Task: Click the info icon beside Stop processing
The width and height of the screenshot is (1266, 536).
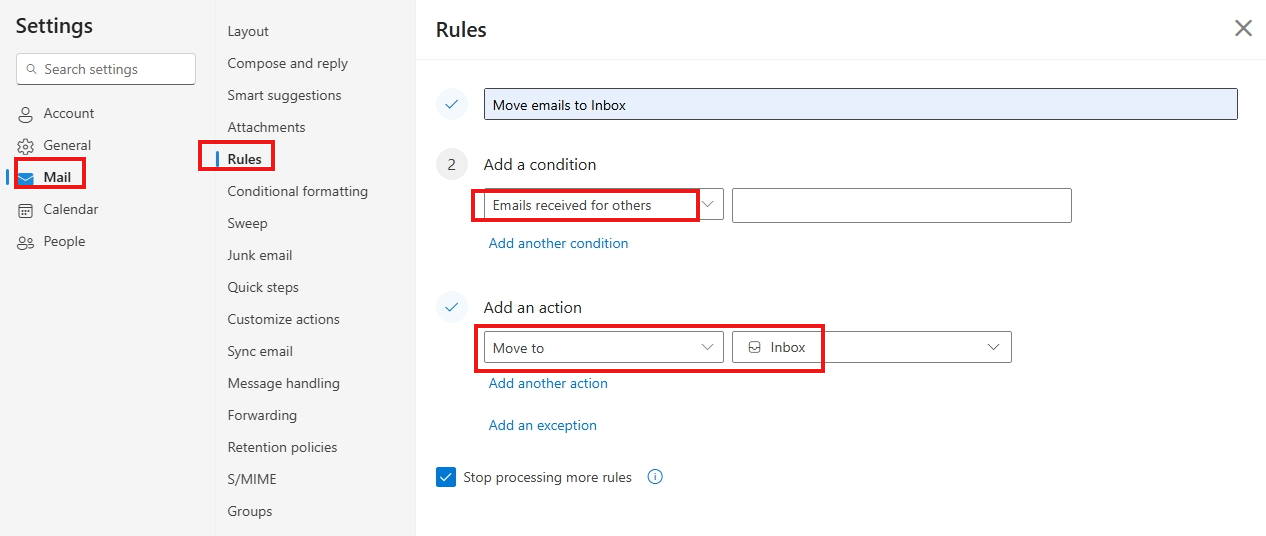Action: 655,477
